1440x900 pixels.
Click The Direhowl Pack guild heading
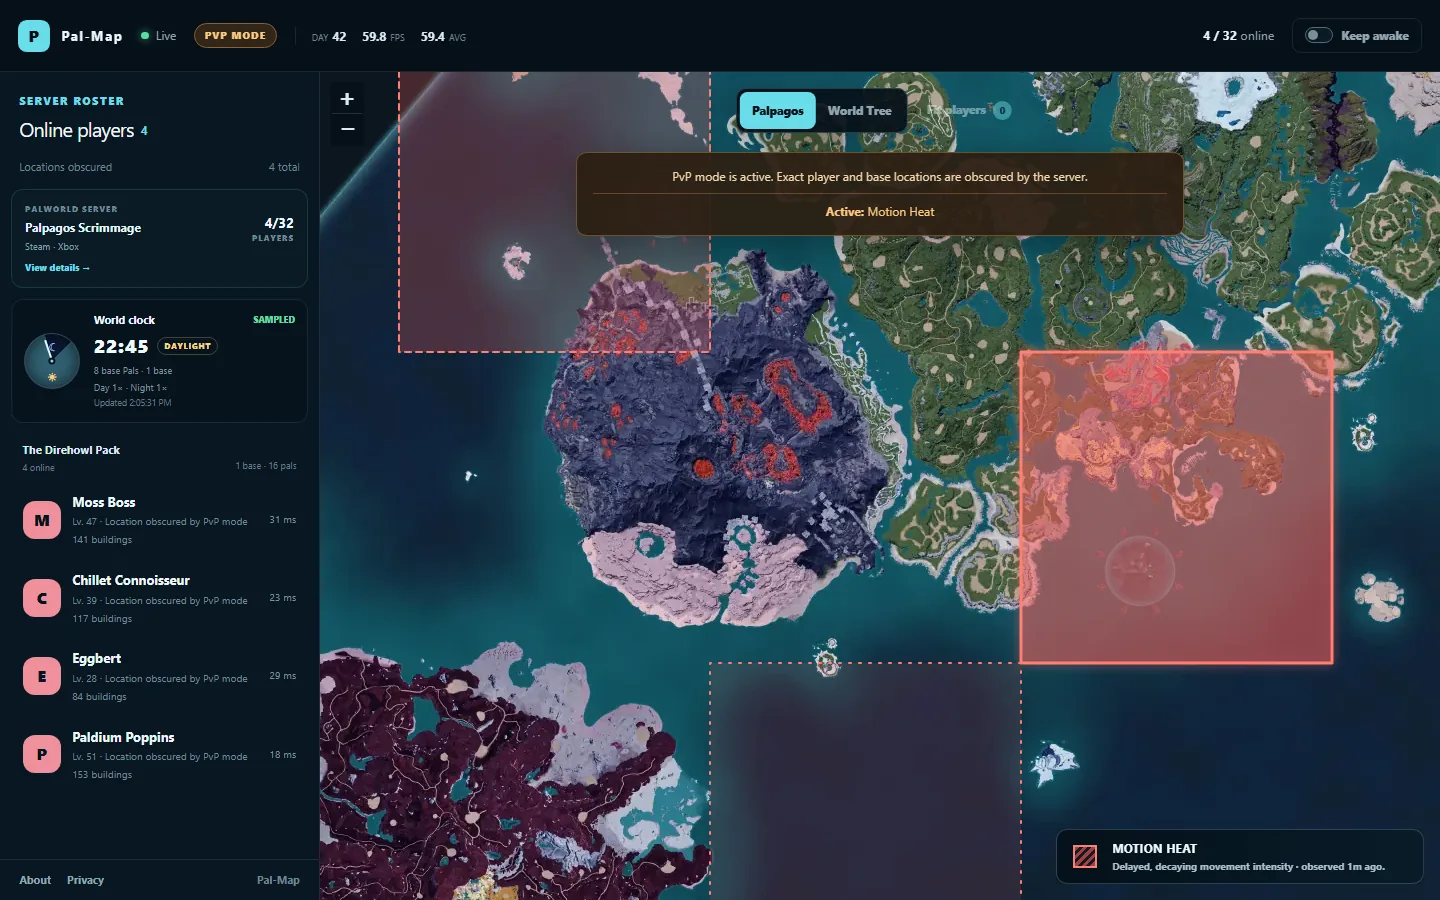tap(71, 450)
